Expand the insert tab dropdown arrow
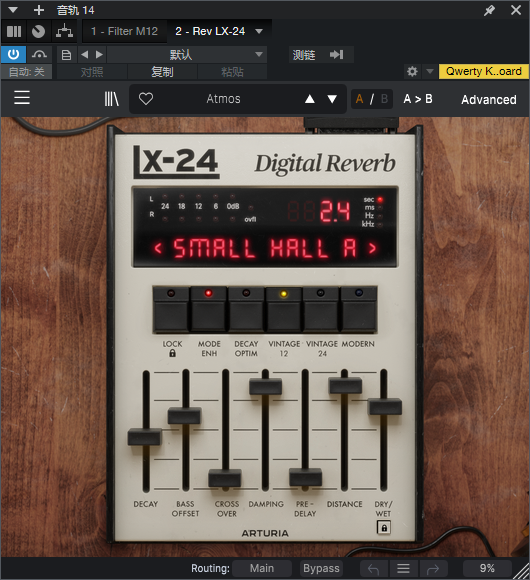530x580 pixels. [x=259, y=31]
